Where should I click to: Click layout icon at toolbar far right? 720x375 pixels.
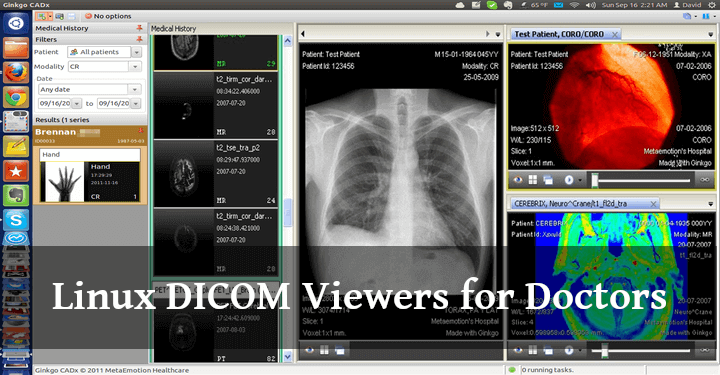point(687,16)
